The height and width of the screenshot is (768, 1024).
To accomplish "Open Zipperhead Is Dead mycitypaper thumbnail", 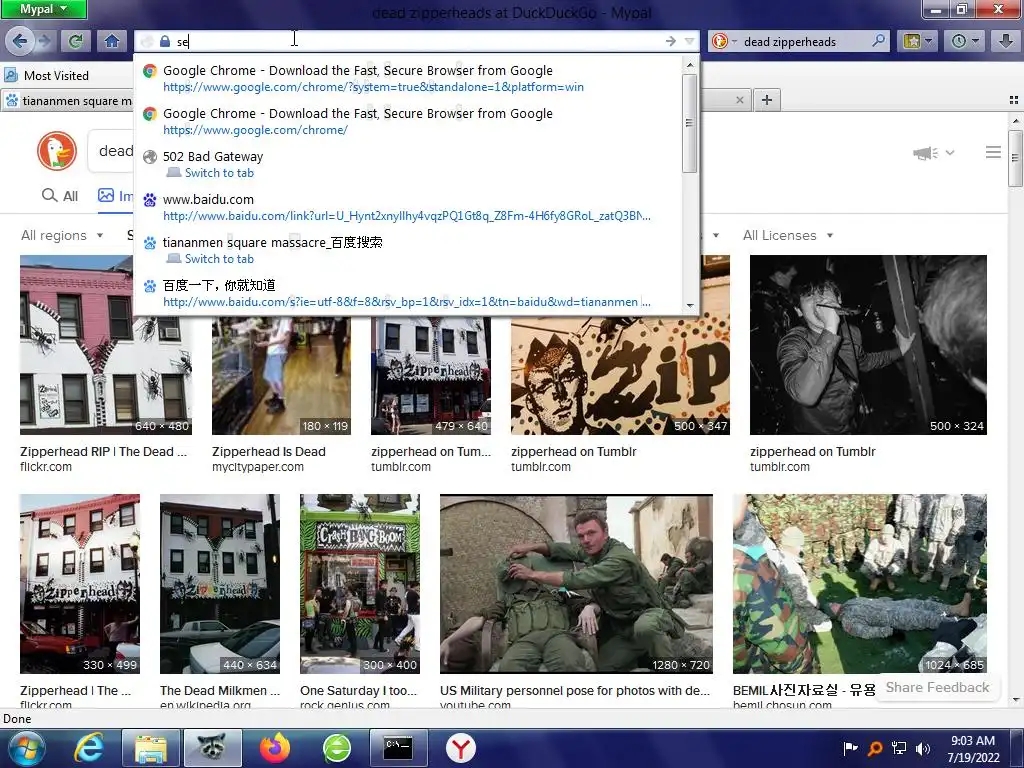I will click(x=281, y=376).
